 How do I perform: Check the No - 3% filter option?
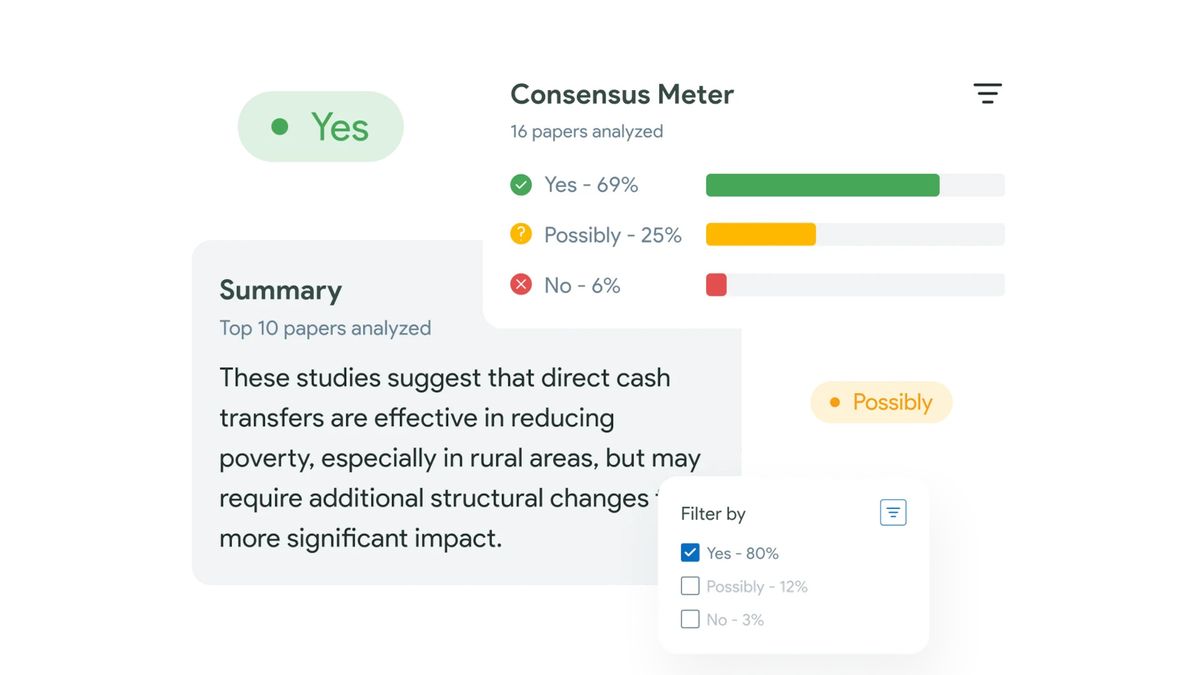click(x=690, y=619)
